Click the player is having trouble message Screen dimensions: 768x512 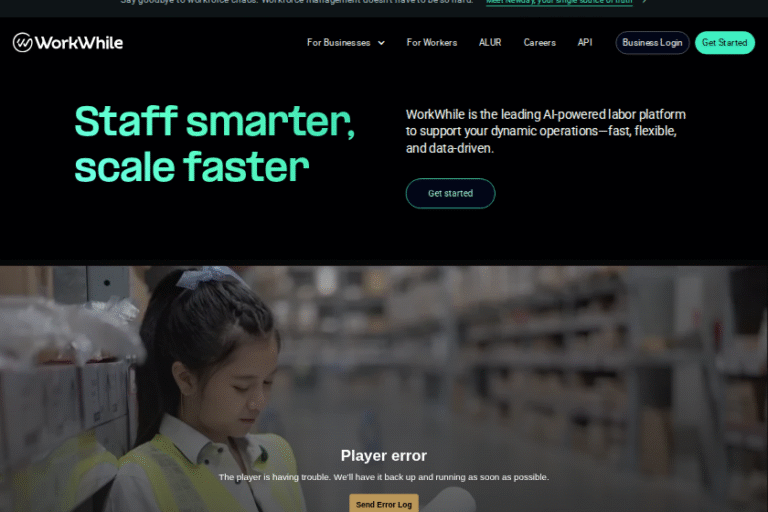coord(384,477)
